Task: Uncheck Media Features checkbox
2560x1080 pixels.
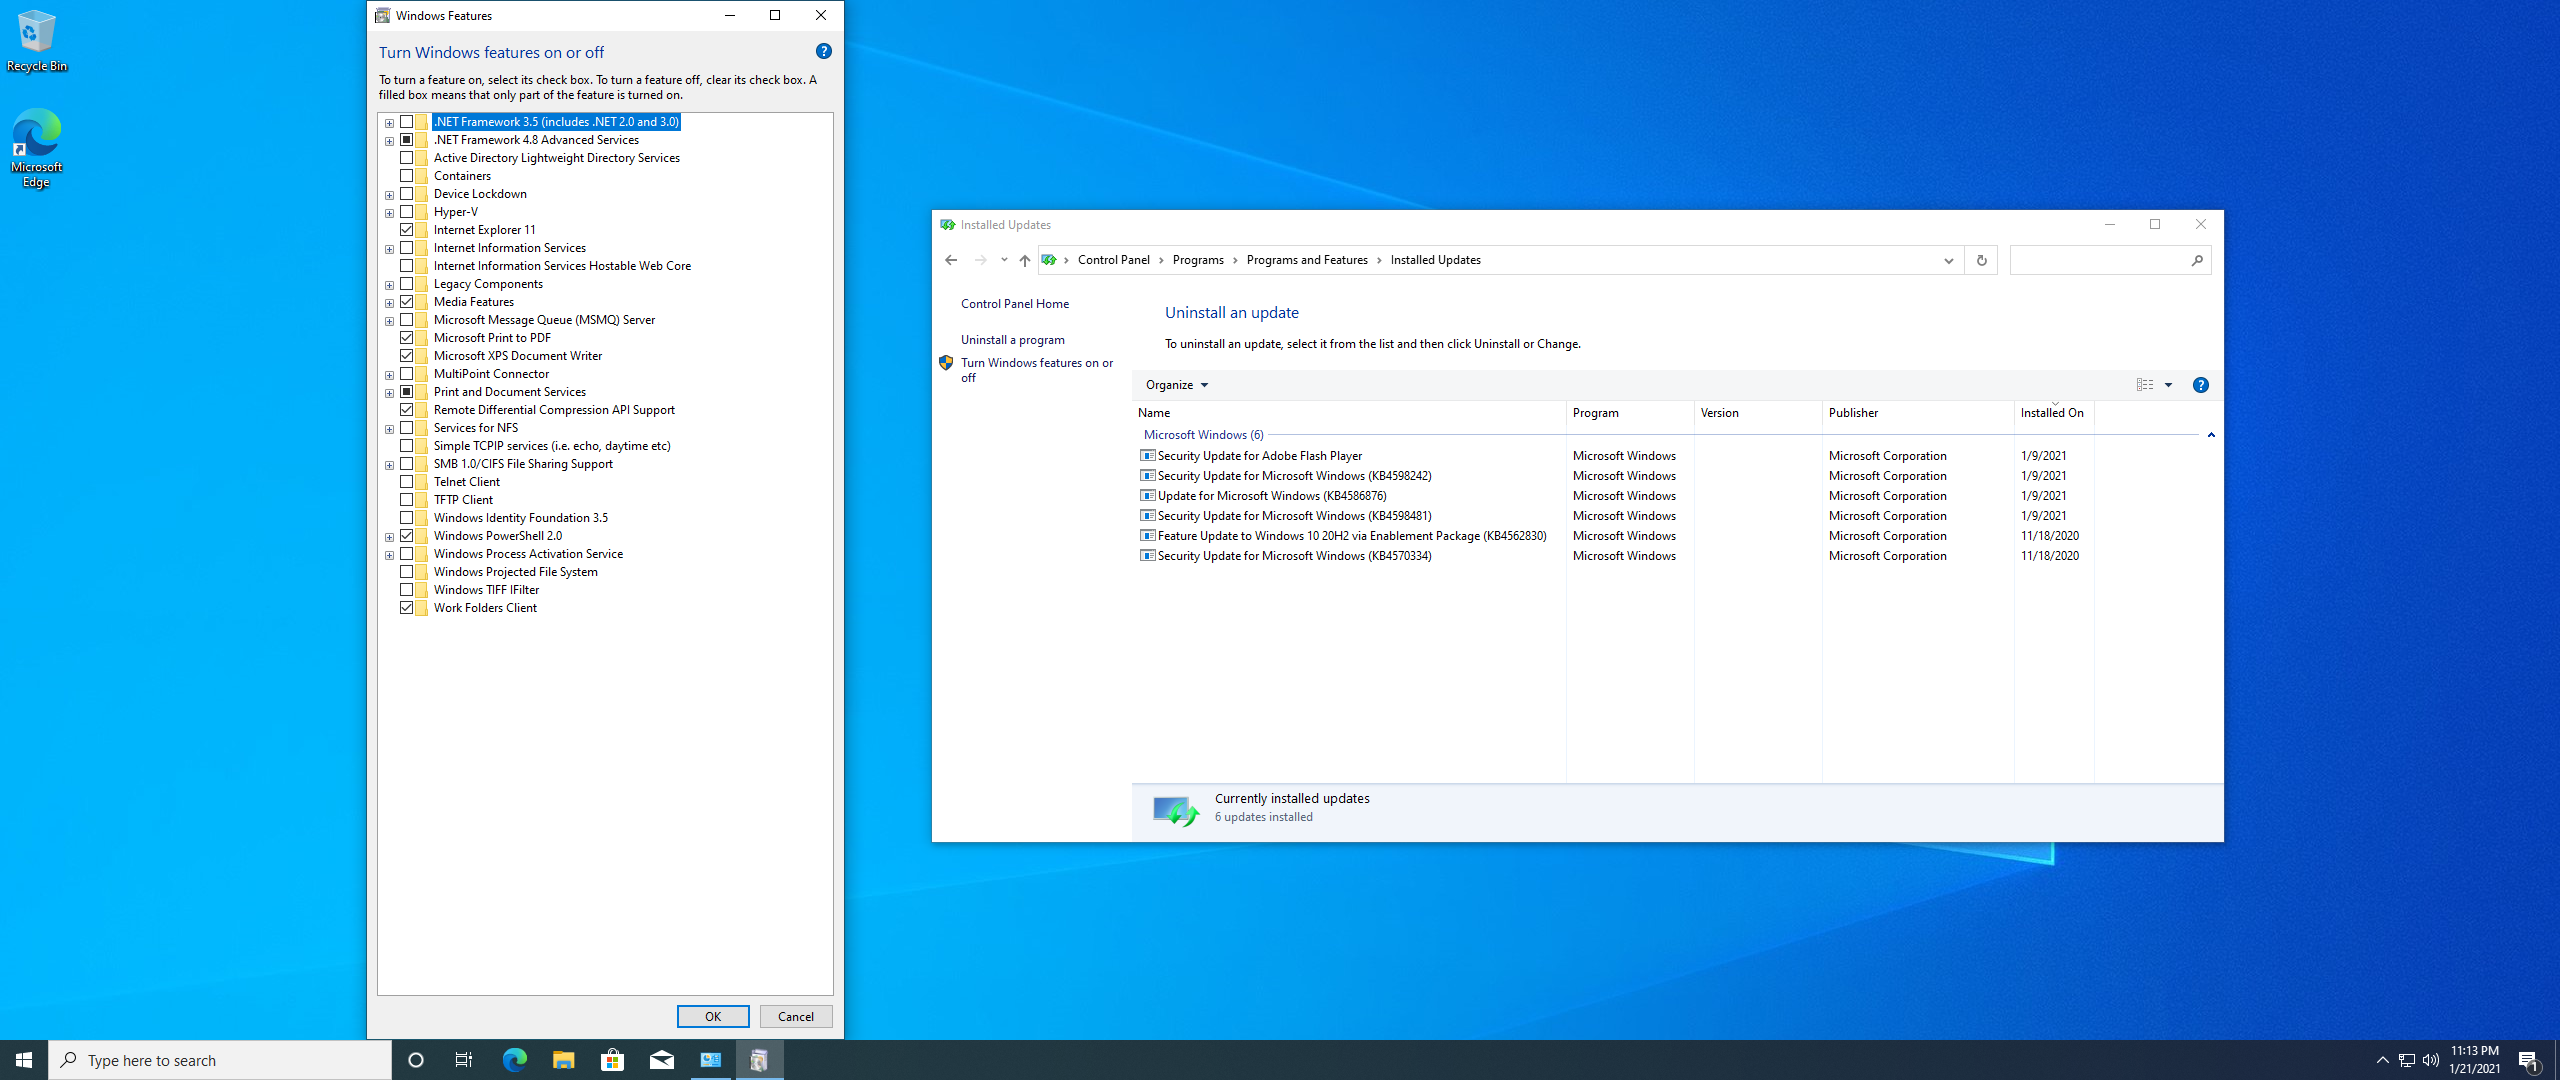Action: tap(406, 302)
